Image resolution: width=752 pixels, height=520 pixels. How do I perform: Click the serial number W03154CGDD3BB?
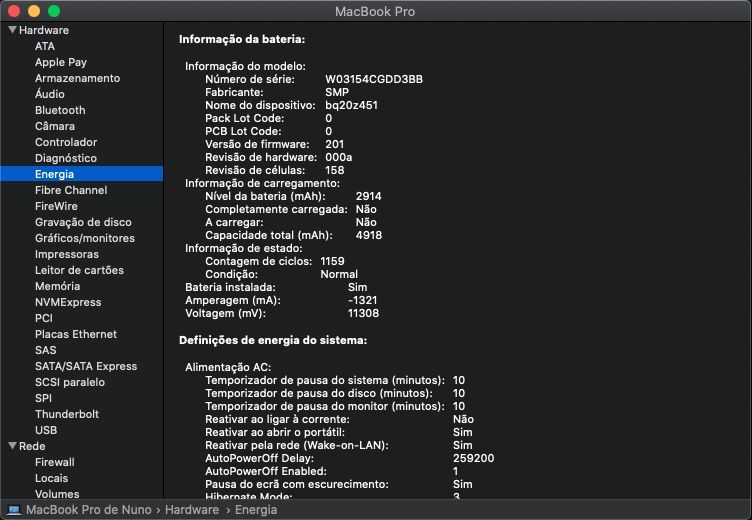[x=374, y=79]
